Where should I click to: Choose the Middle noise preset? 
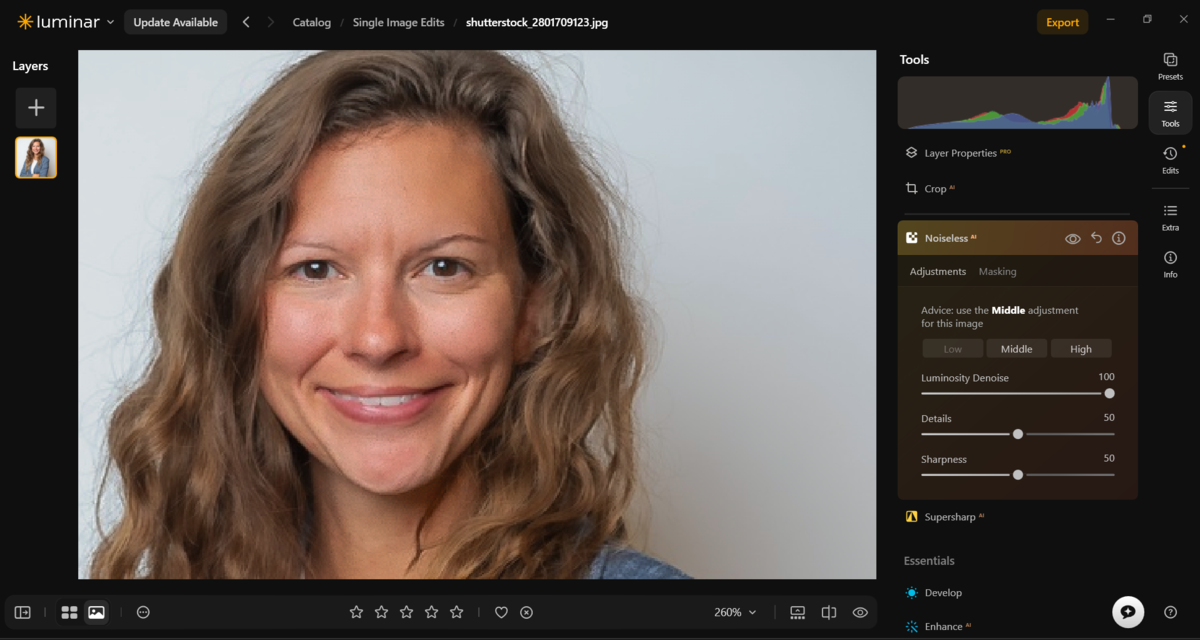(1017, 349)
